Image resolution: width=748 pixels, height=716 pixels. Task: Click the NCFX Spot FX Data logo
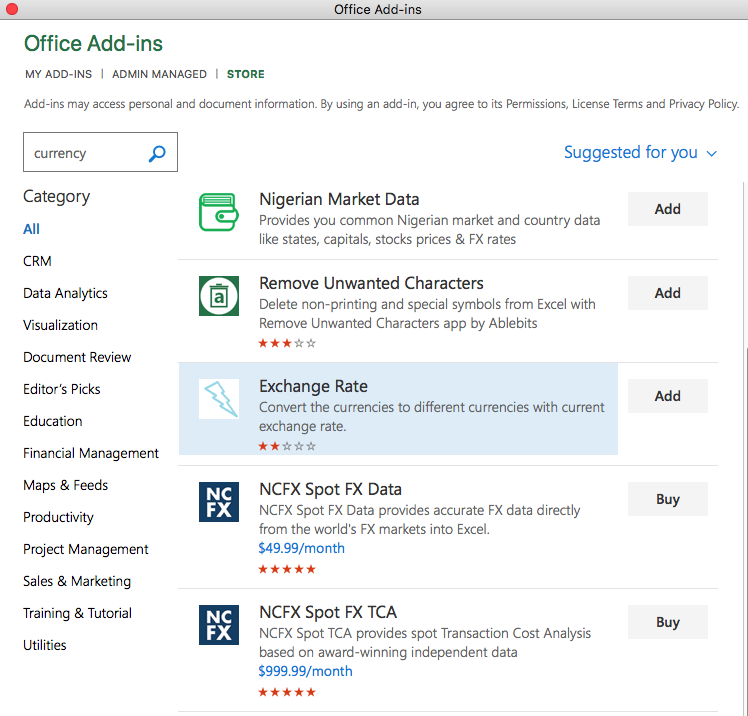click(219, 502)
